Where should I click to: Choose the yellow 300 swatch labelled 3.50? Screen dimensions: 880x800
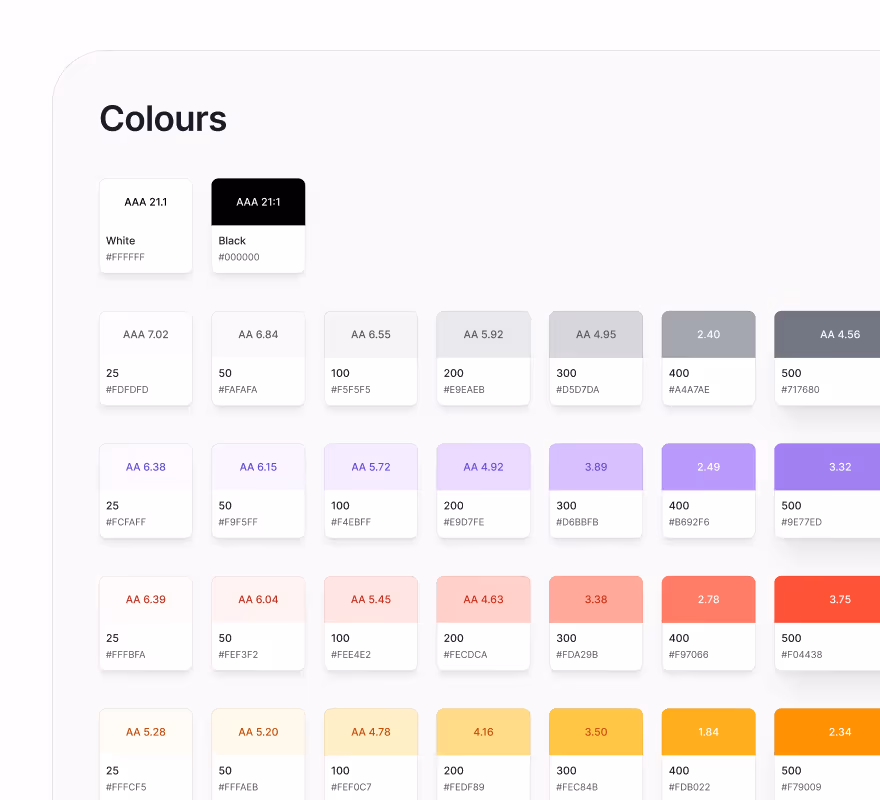tap(596, 754)
